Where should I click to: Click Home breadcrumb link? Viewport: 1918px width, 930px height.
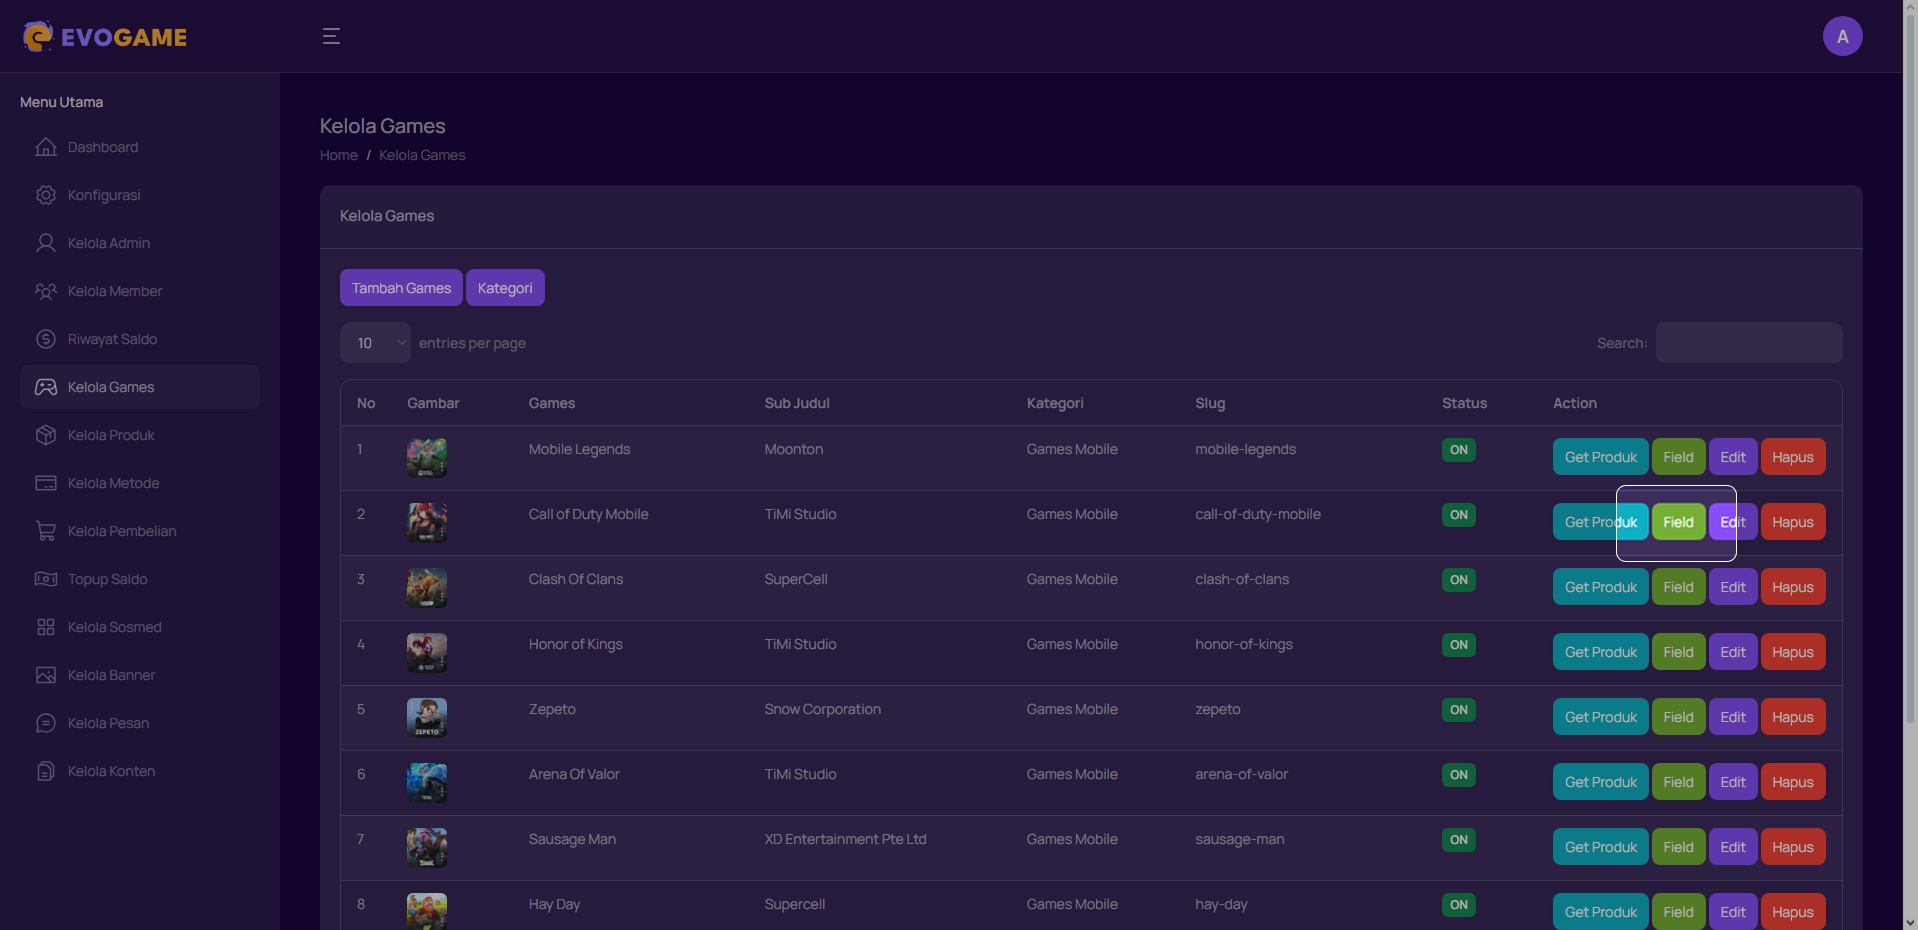(x=339, y=155)
